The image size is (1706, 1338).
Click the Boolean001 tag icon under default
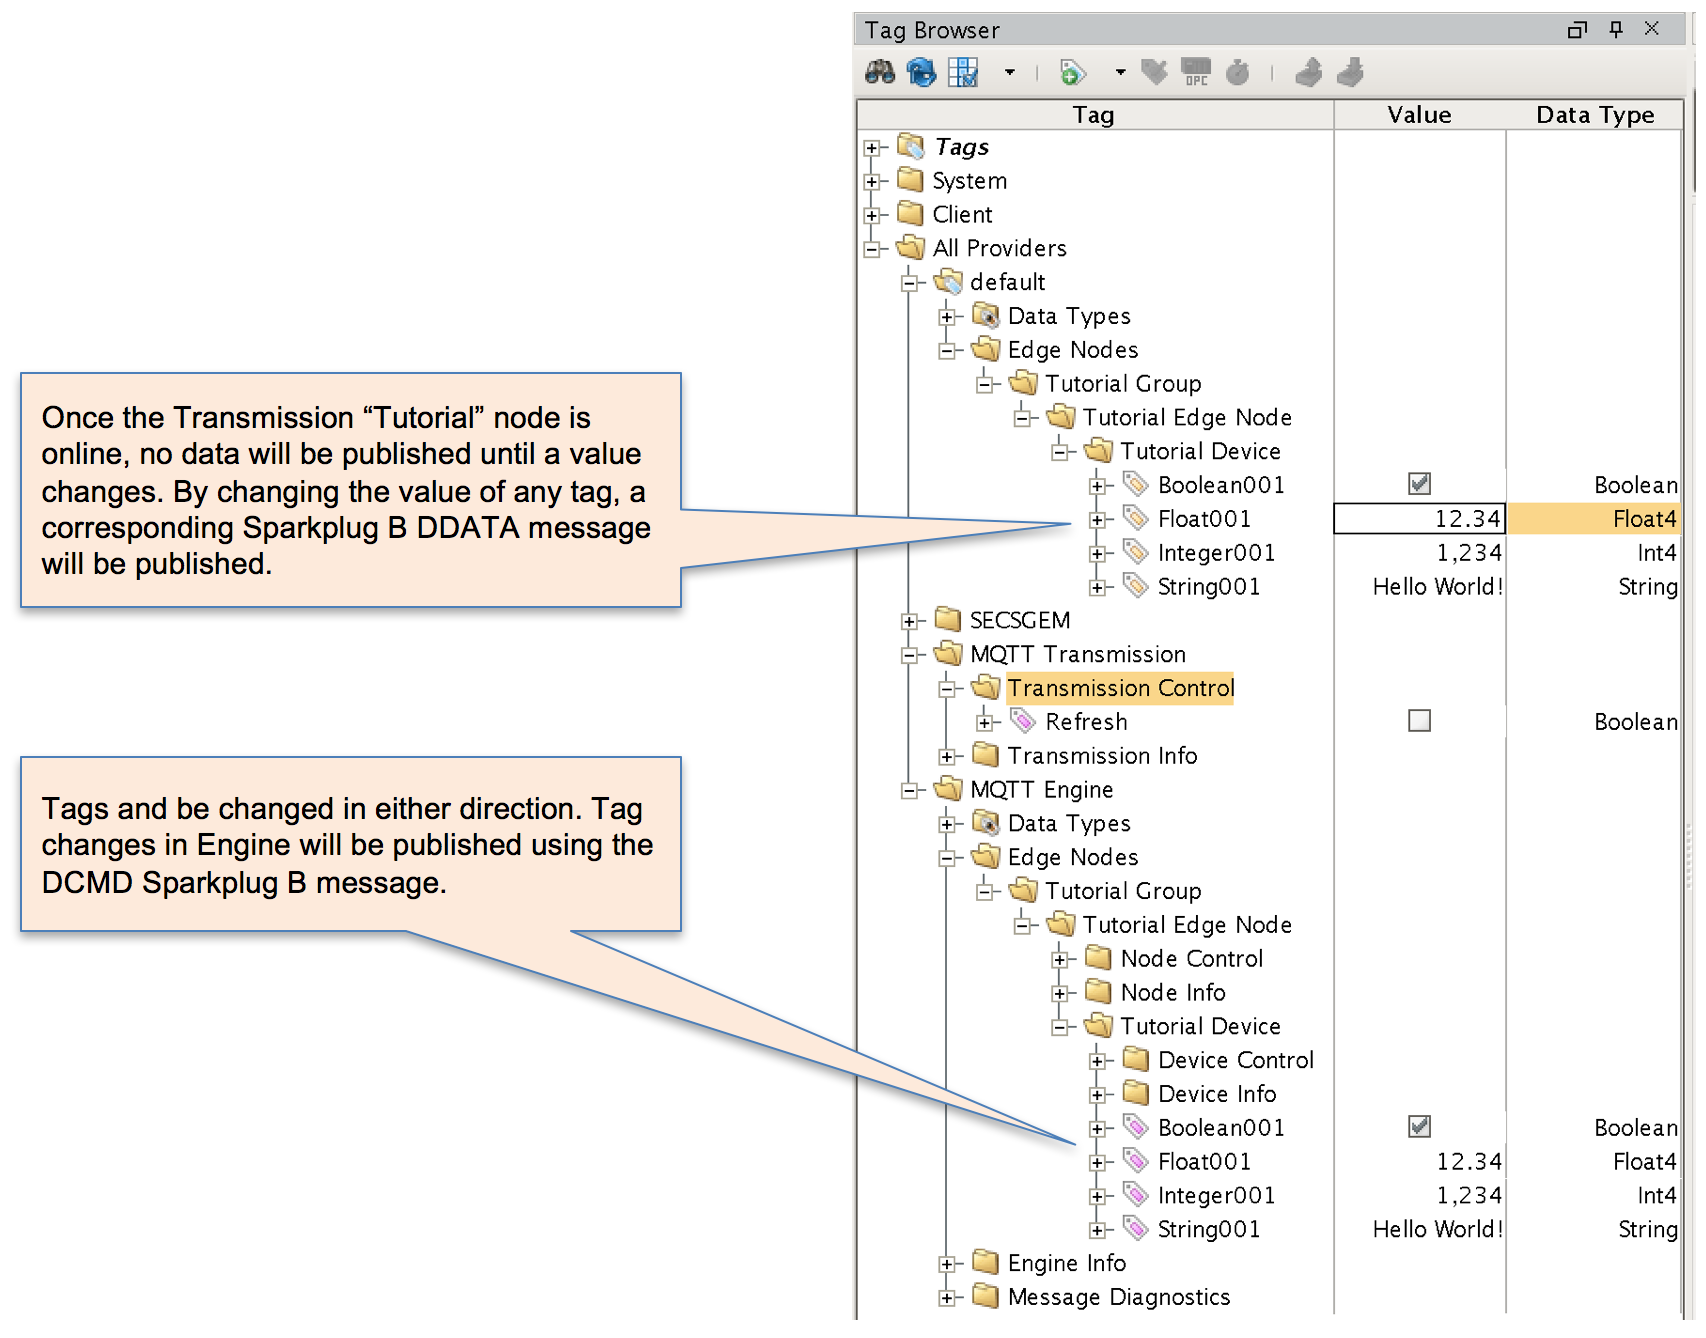pyautogui.click(x=1135, y=484)
